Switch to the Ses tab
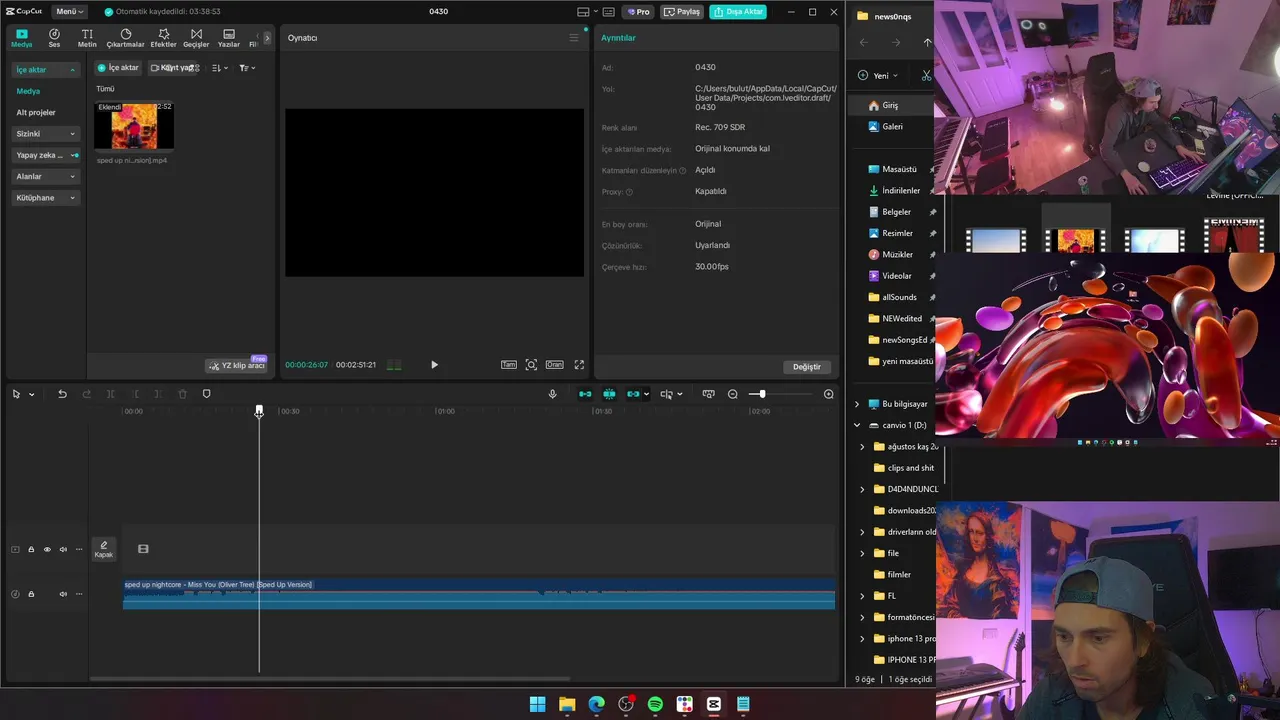 point(54,38)
